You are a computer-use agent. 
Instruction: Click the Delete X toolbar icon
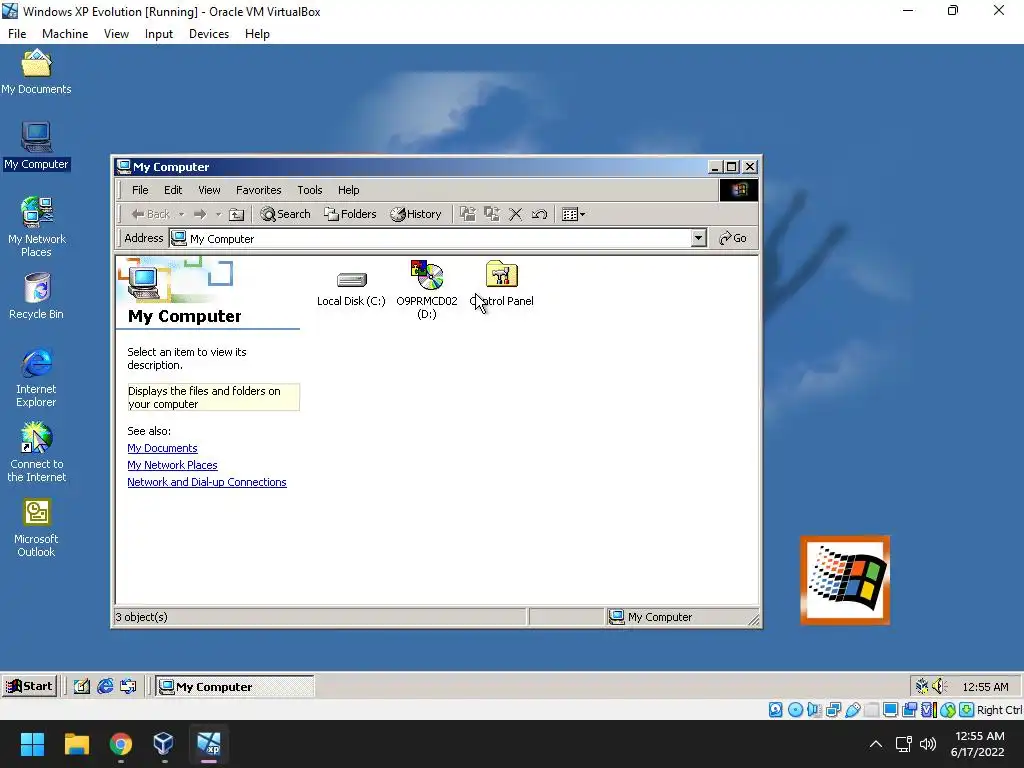515,214
